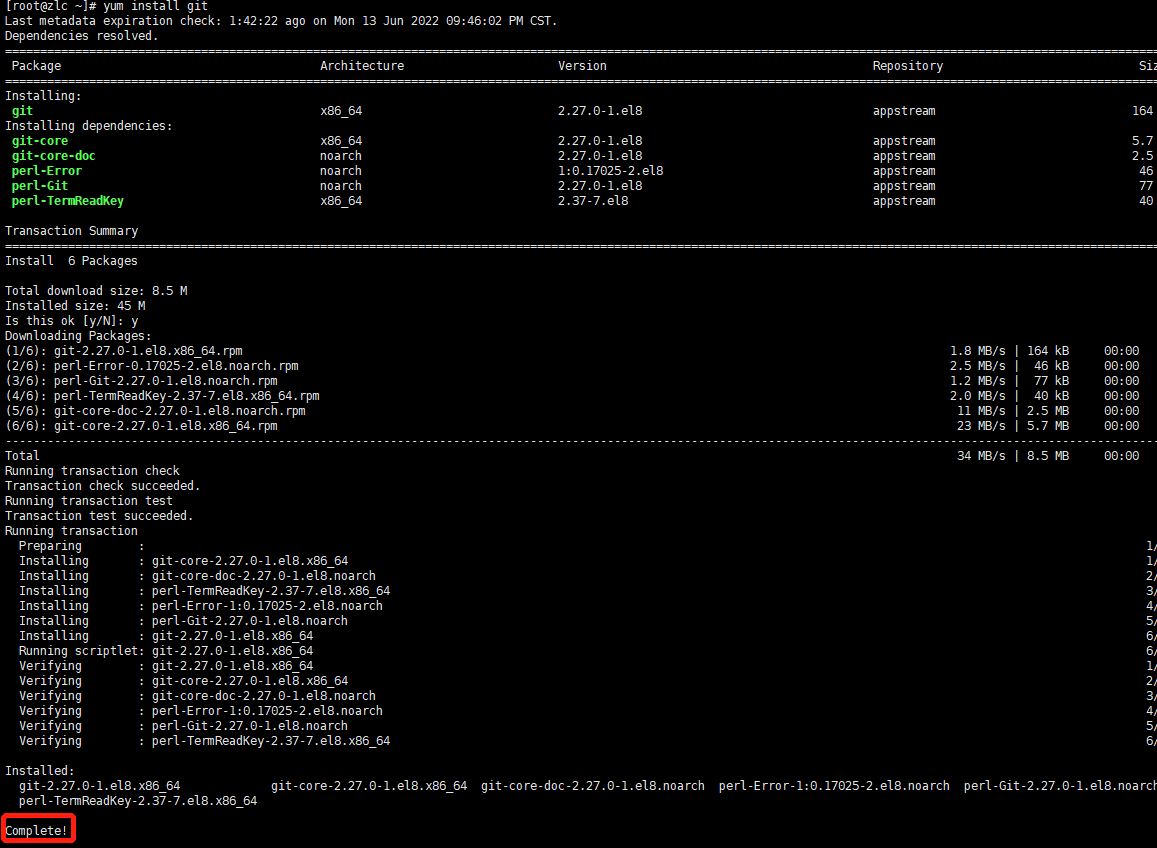
Task: Click the "Total download size: 8.5 M" line
Action: [96, 291]
